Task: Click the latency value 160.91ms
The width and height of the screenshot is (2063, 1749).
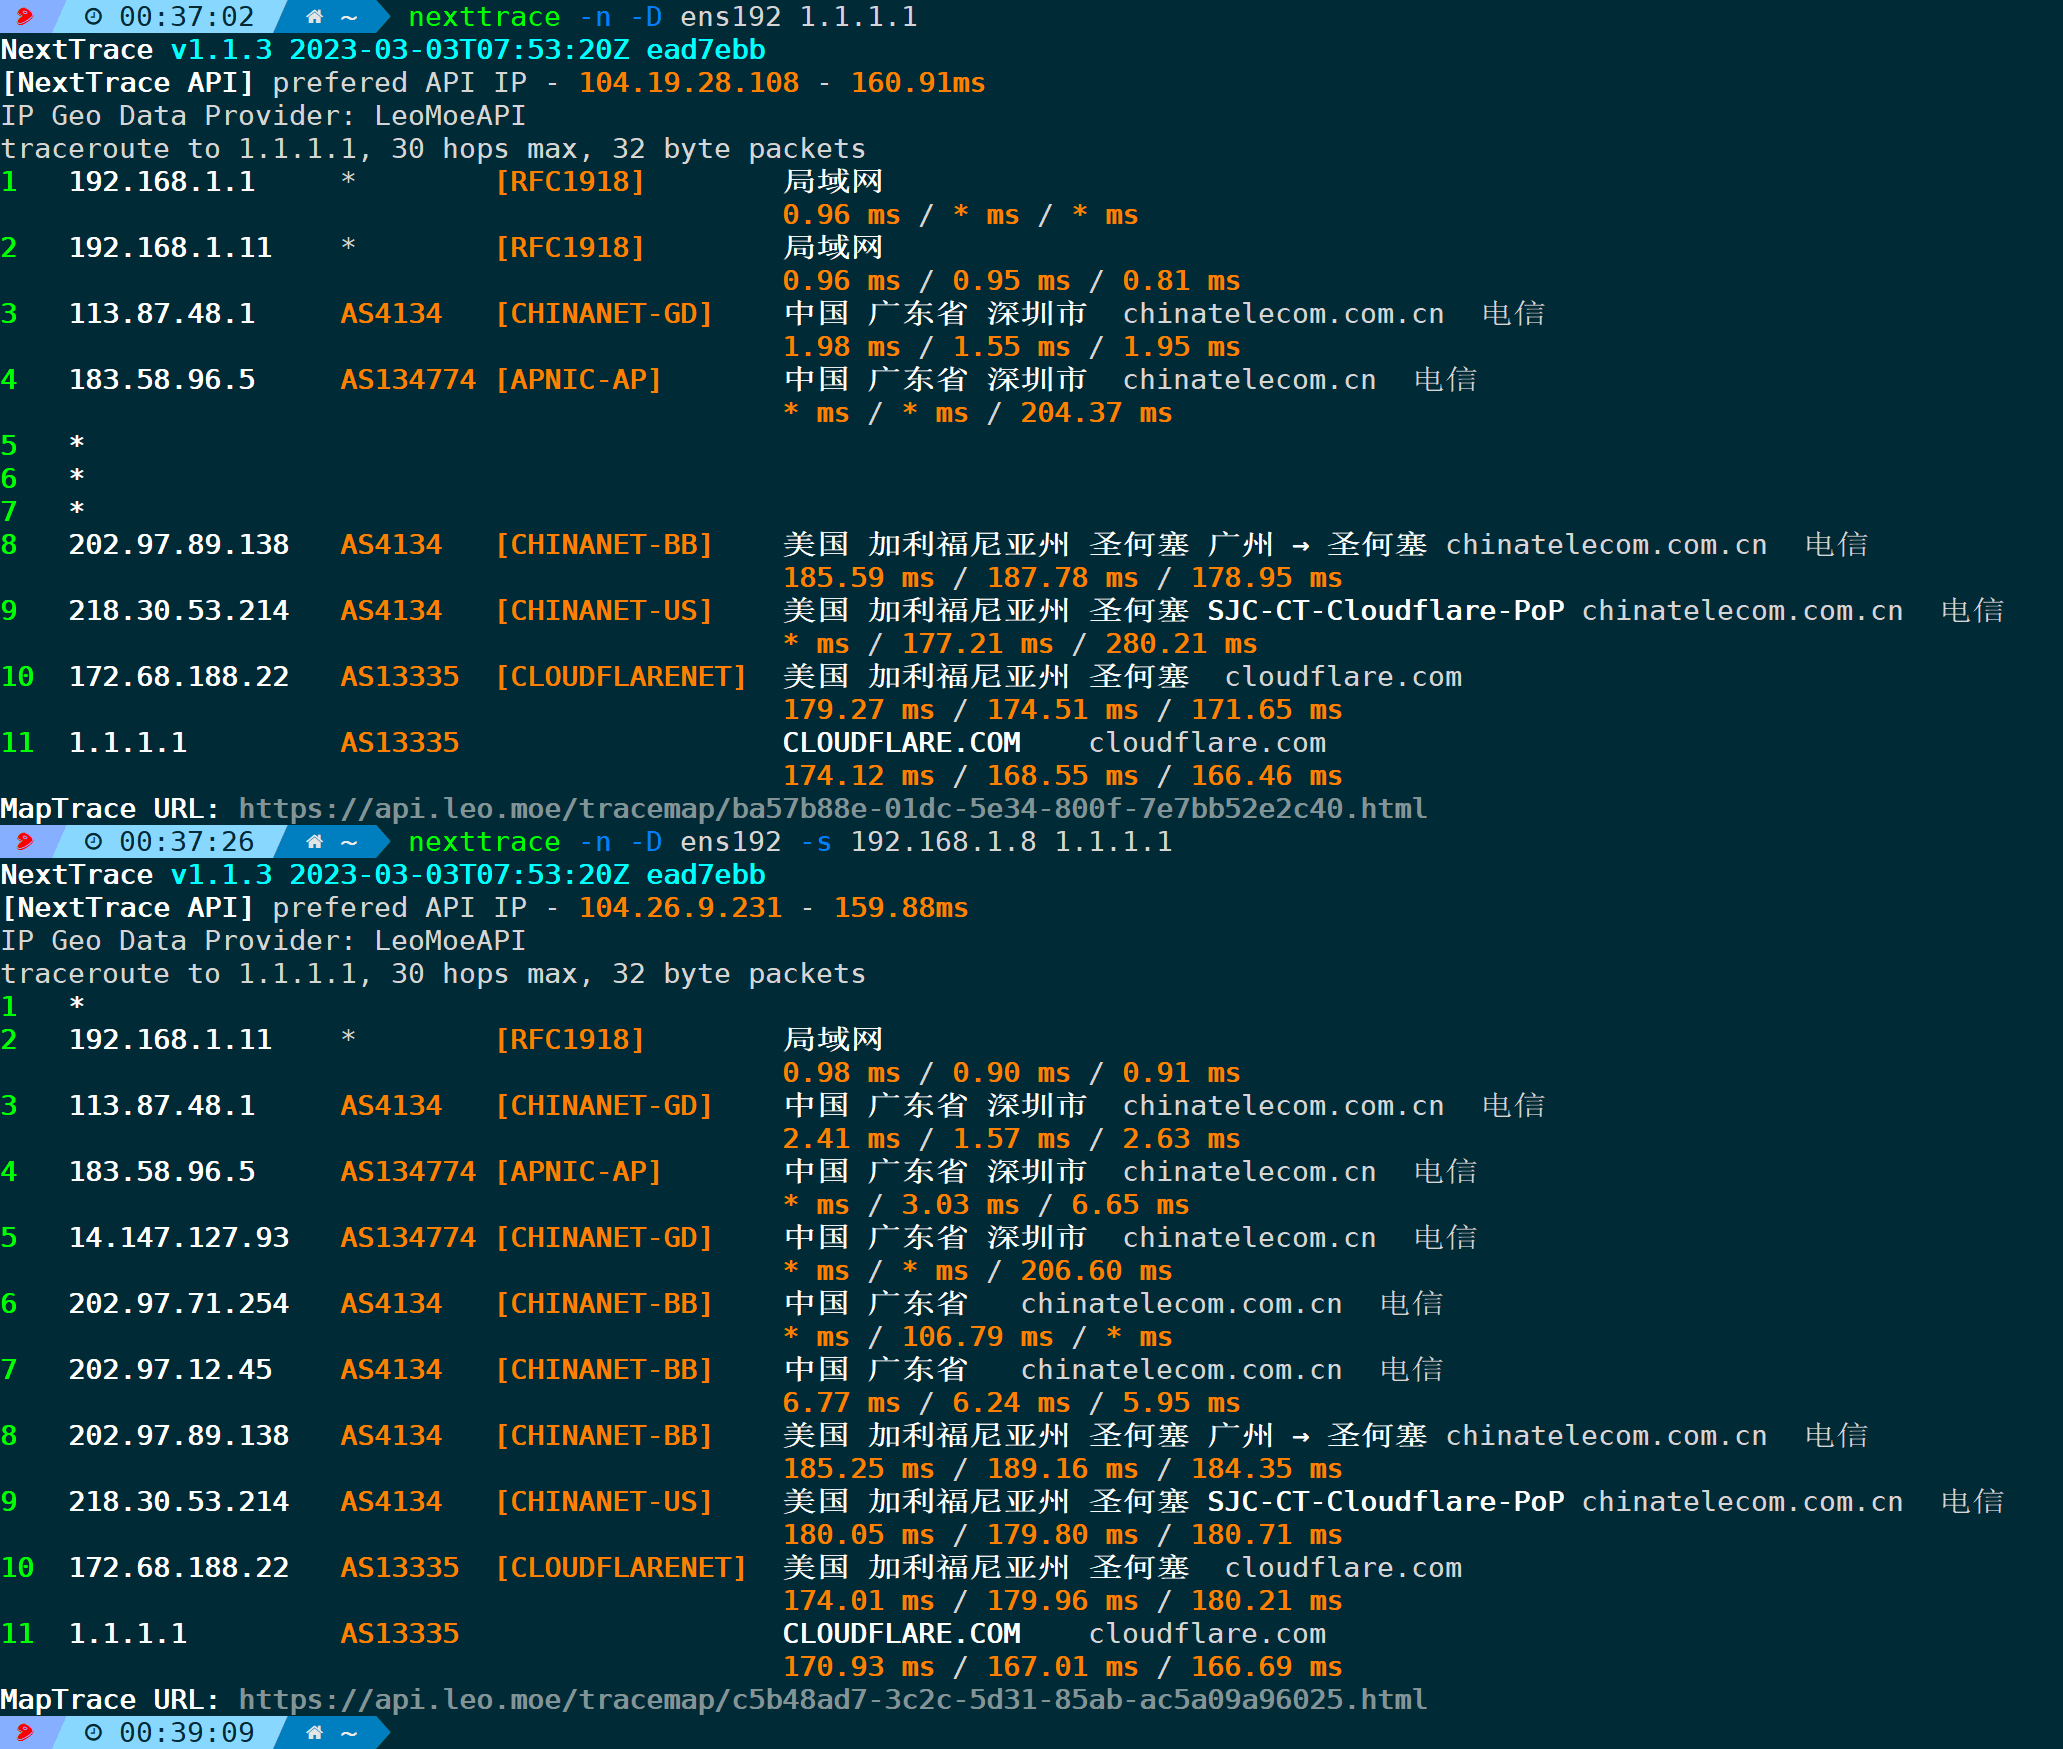Action: click(x=918, y=82)
